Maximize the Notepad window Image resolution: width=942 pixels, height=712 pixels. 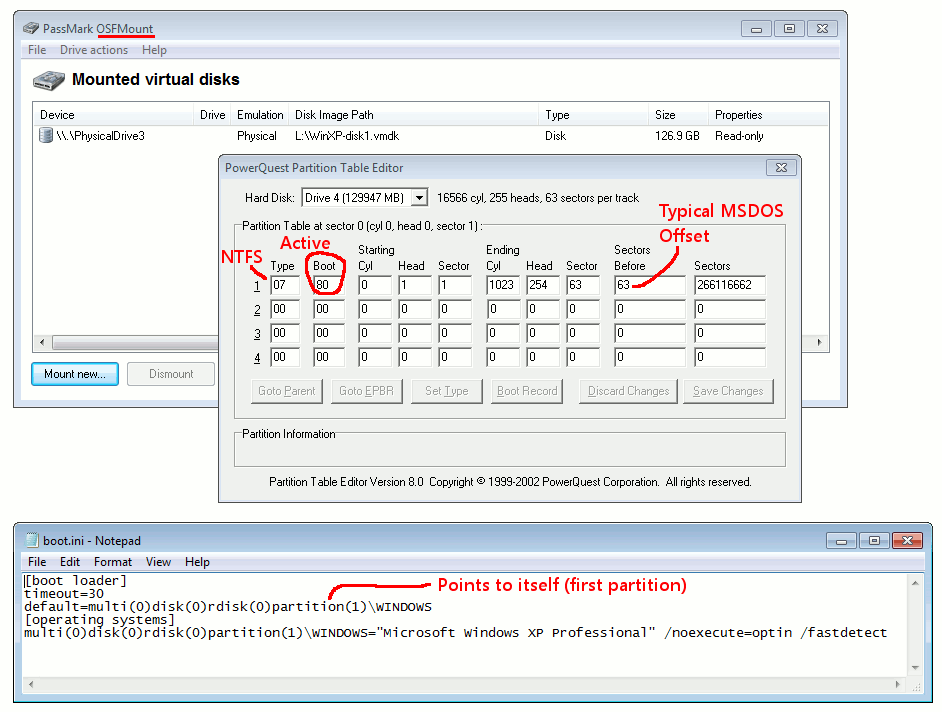click(x=874, y=541)
